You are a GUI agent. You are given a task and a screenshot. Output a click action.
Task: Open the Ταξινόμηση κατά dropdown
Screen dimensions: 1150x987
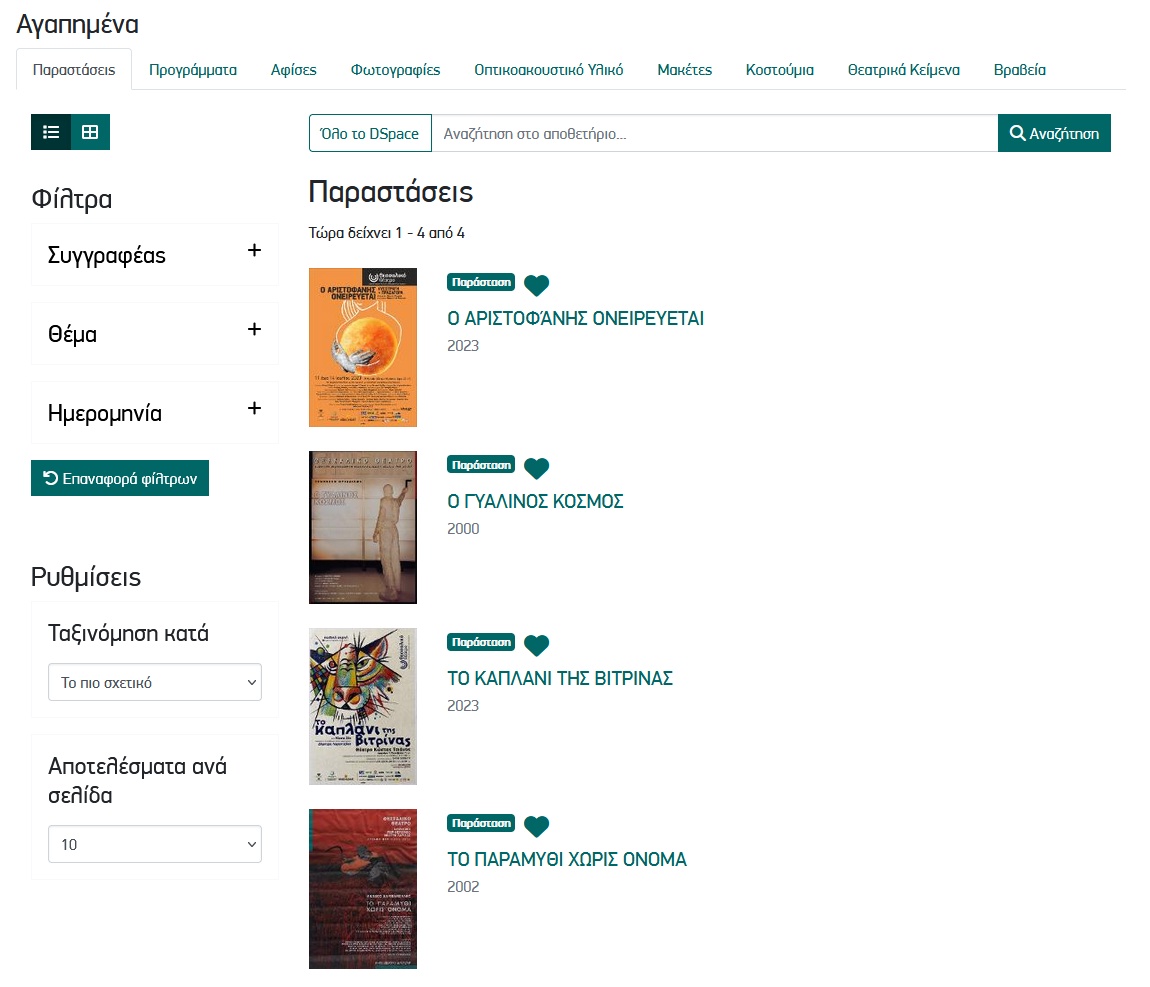pos(155,683)
